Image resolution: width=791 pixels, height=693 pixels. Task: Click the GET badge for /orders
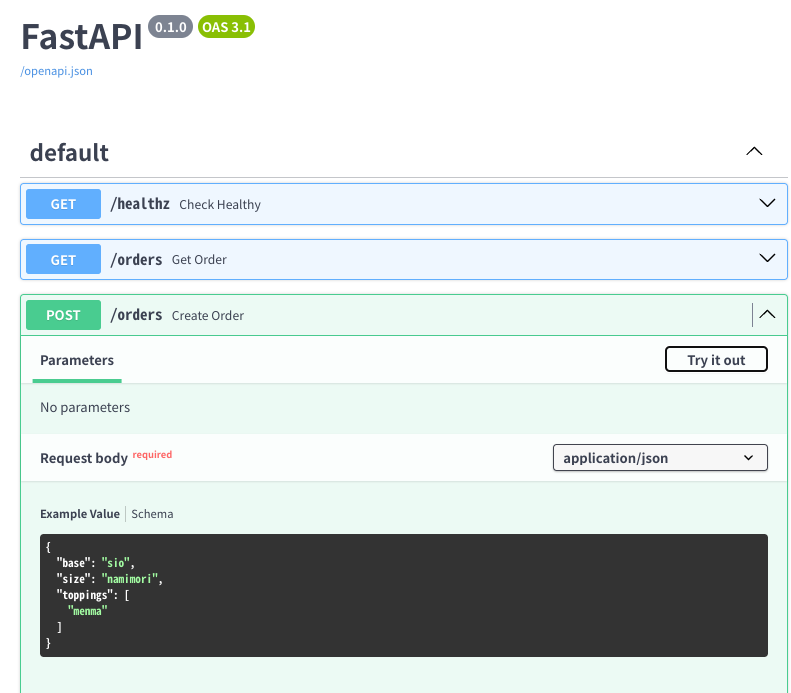click(x=63, y=259)
